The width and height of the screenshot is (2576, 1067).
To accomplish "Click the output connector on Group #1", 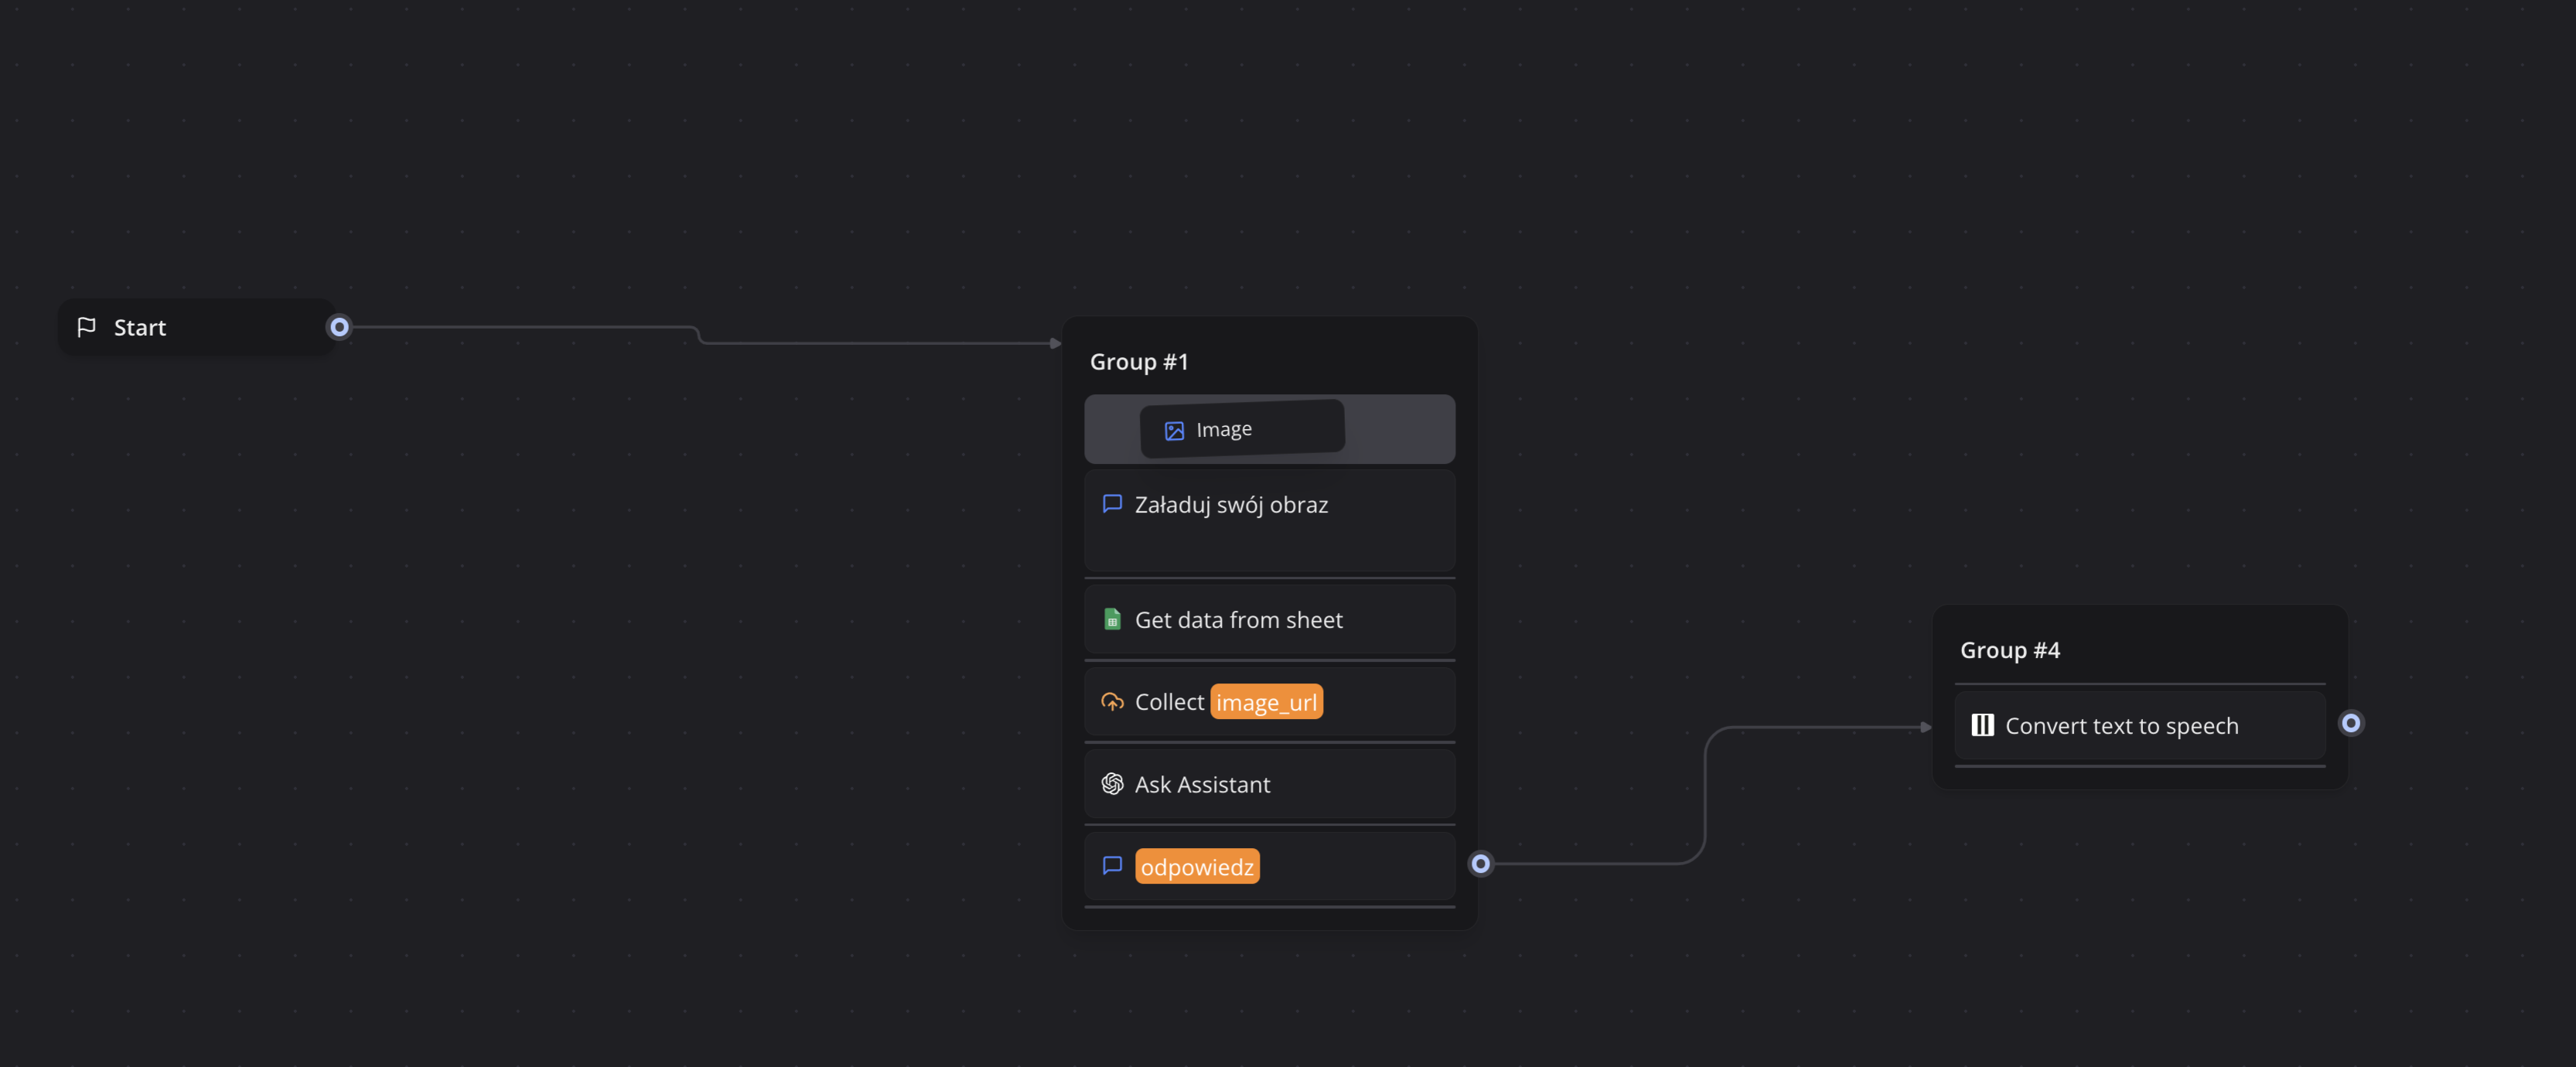I will point(1481,863).
